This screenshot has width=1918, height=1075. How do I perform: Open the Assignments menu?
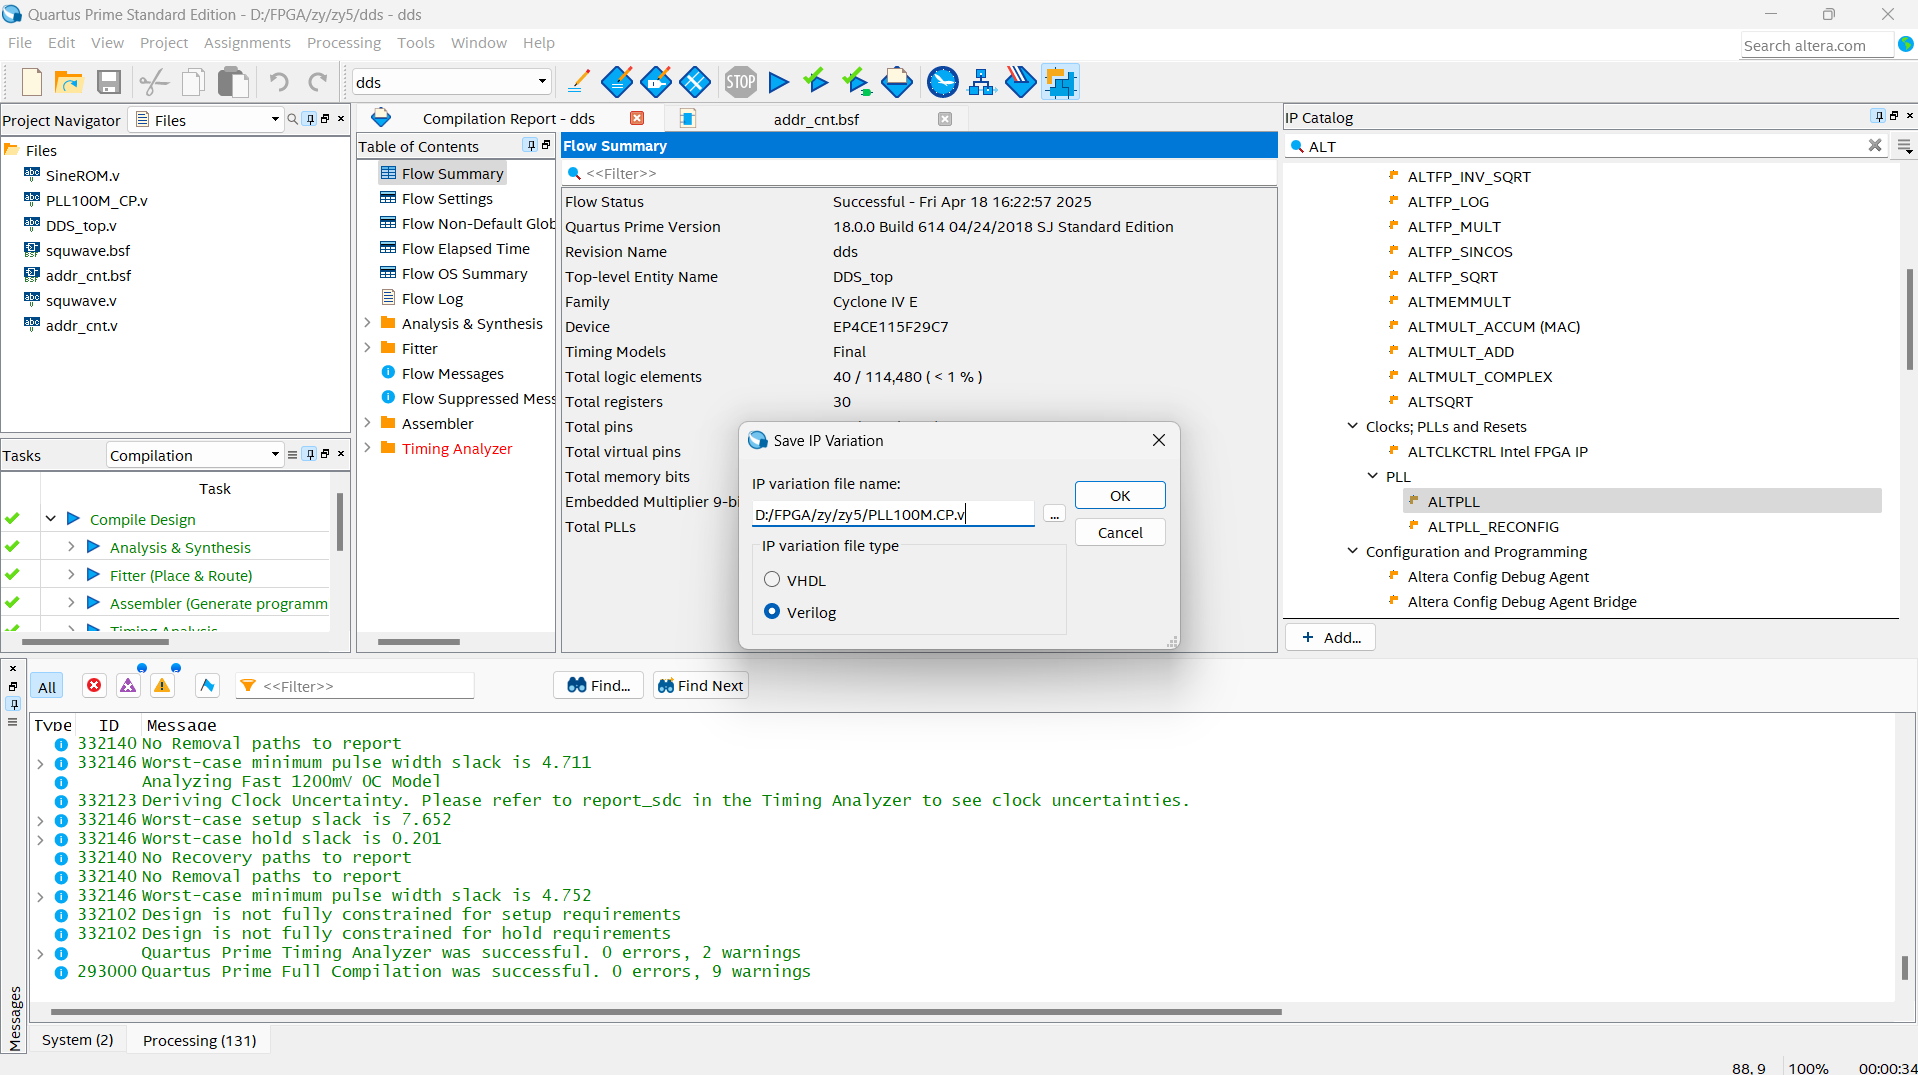247,43
